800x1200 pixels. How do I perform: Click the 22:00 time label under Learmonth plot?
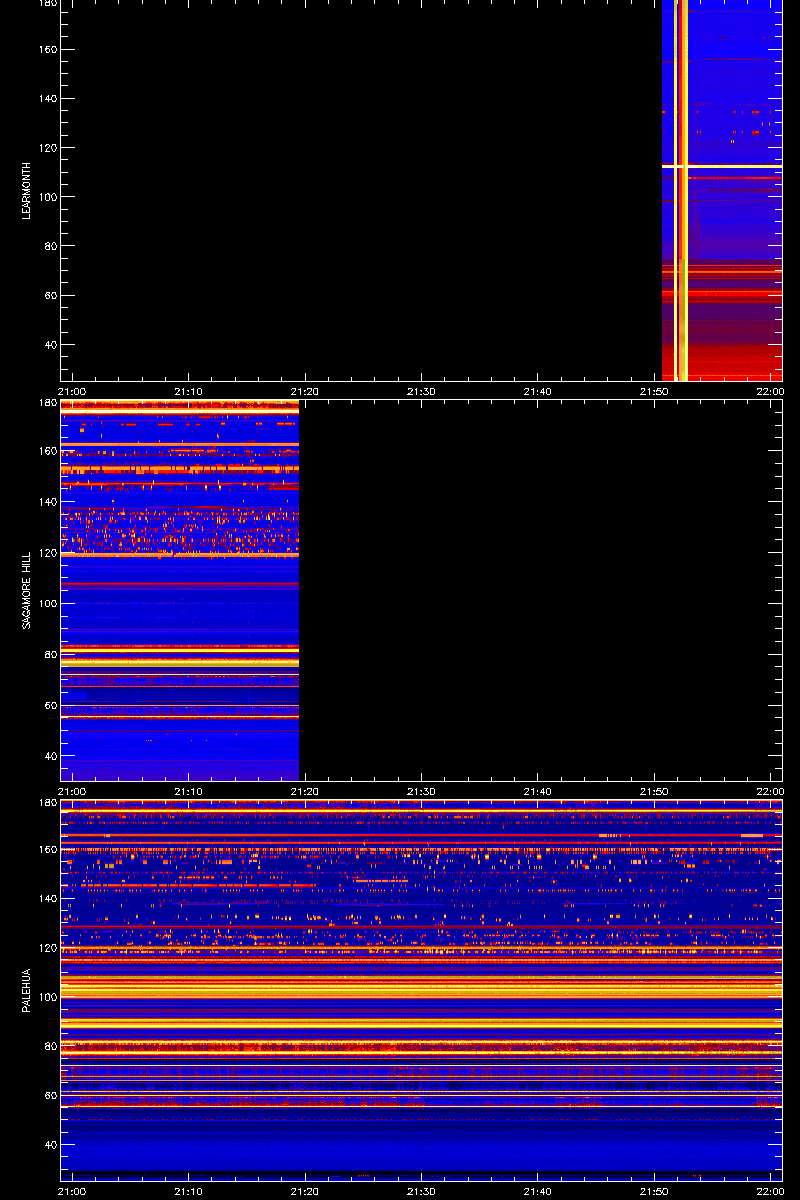pyautogui.click(x=770, y=392)
